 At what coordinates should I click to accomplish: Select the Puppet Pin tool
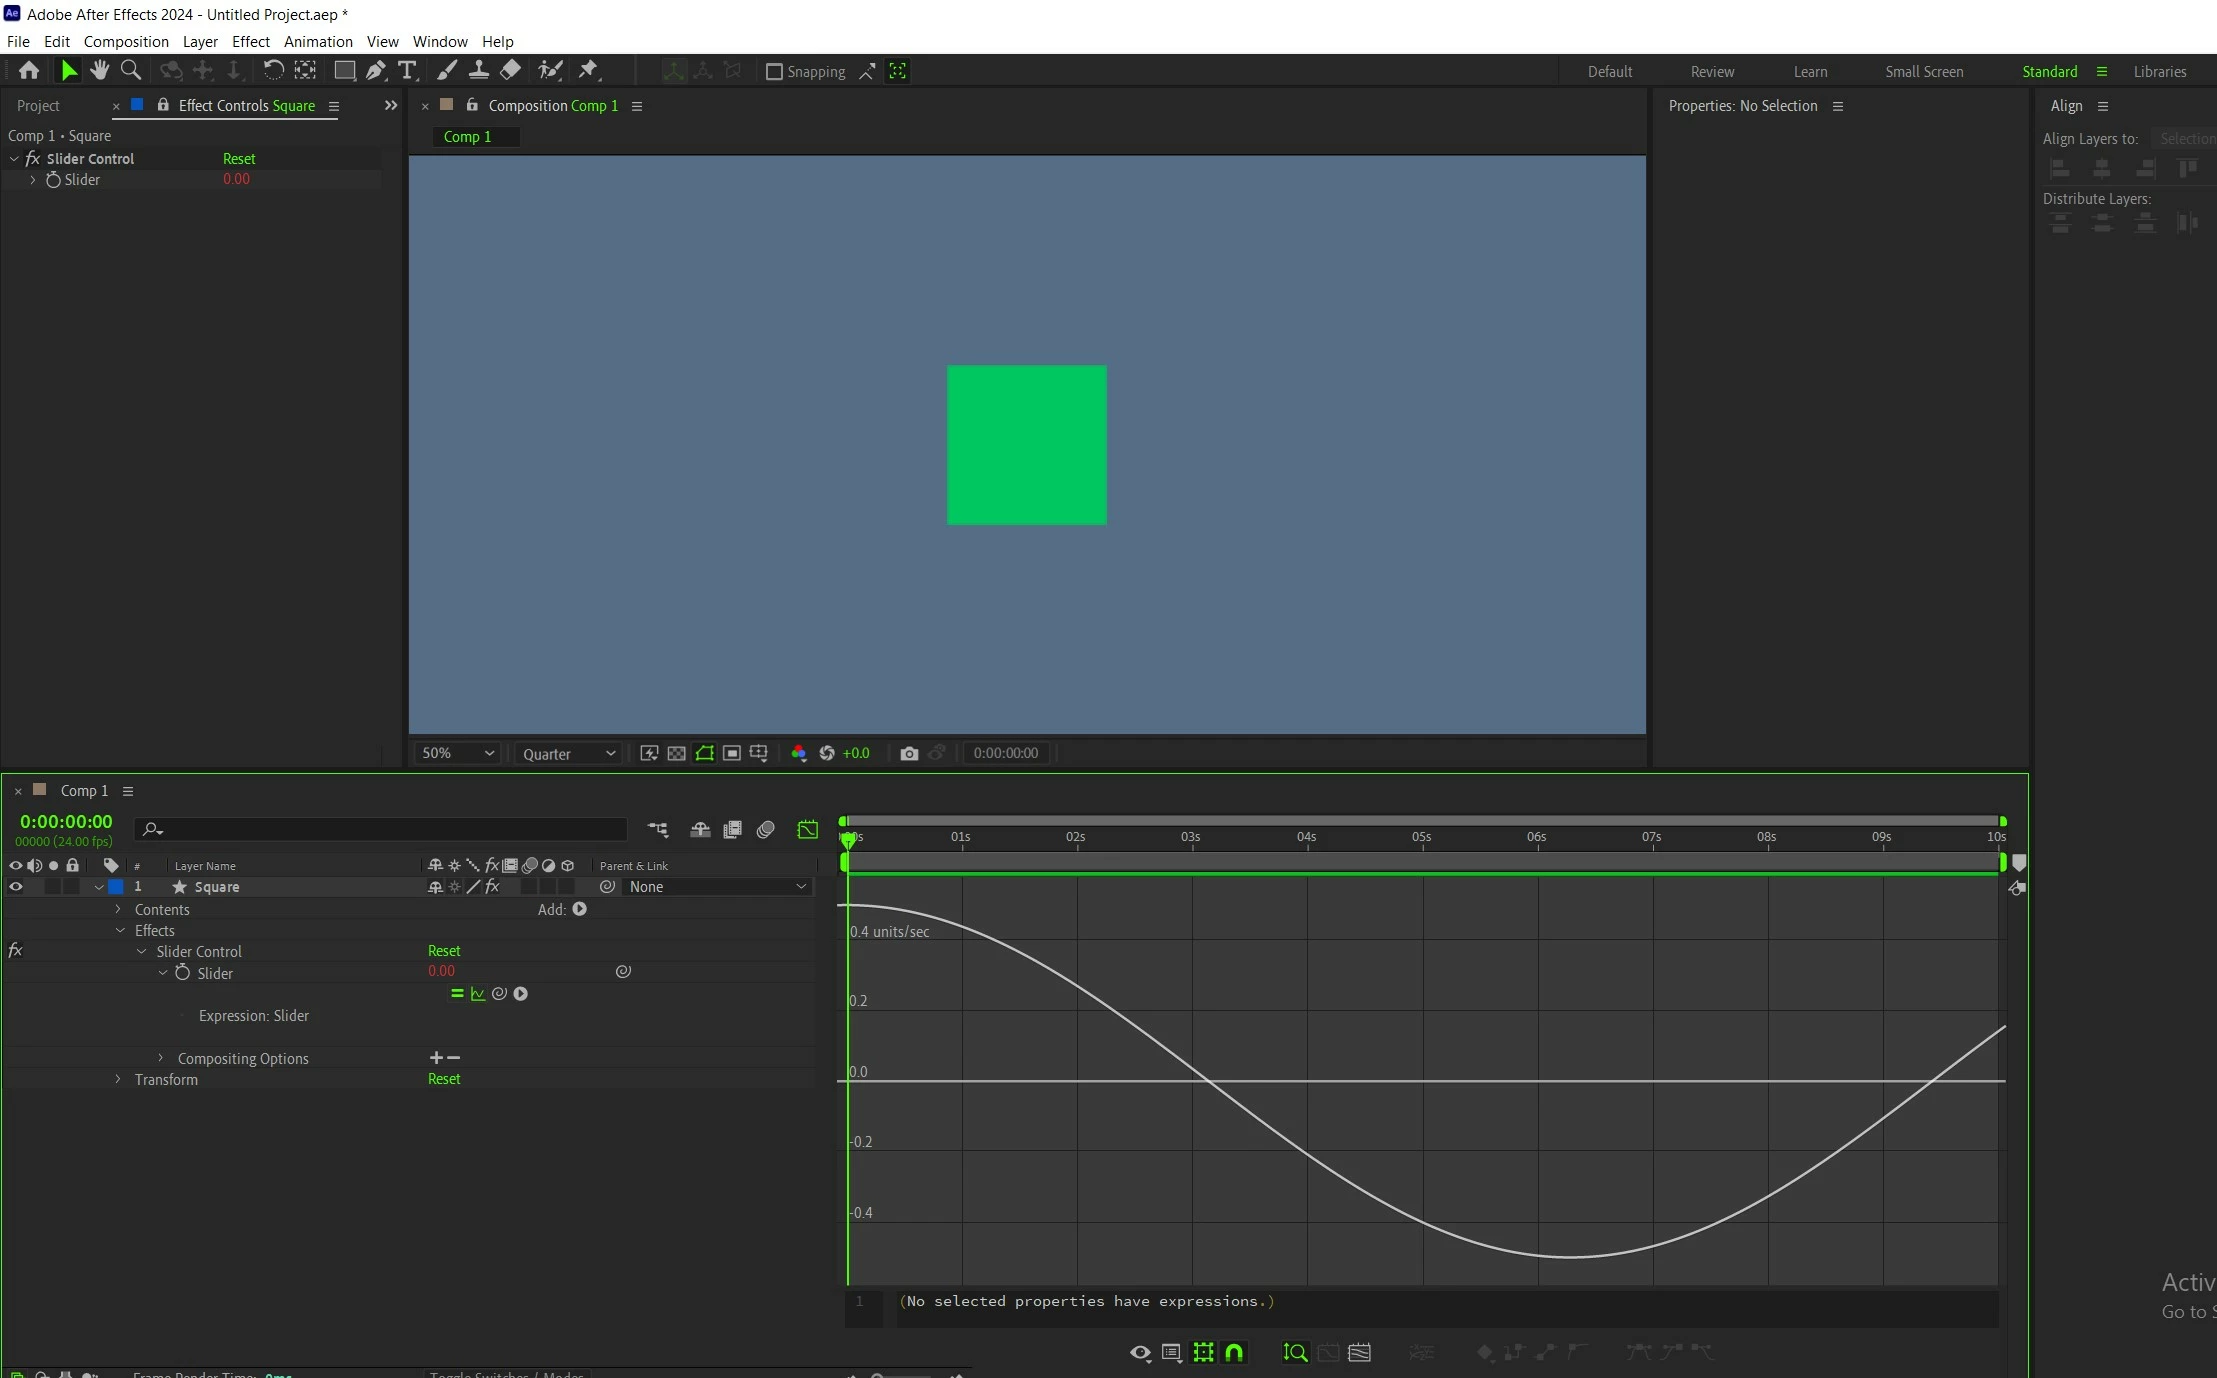588,70
